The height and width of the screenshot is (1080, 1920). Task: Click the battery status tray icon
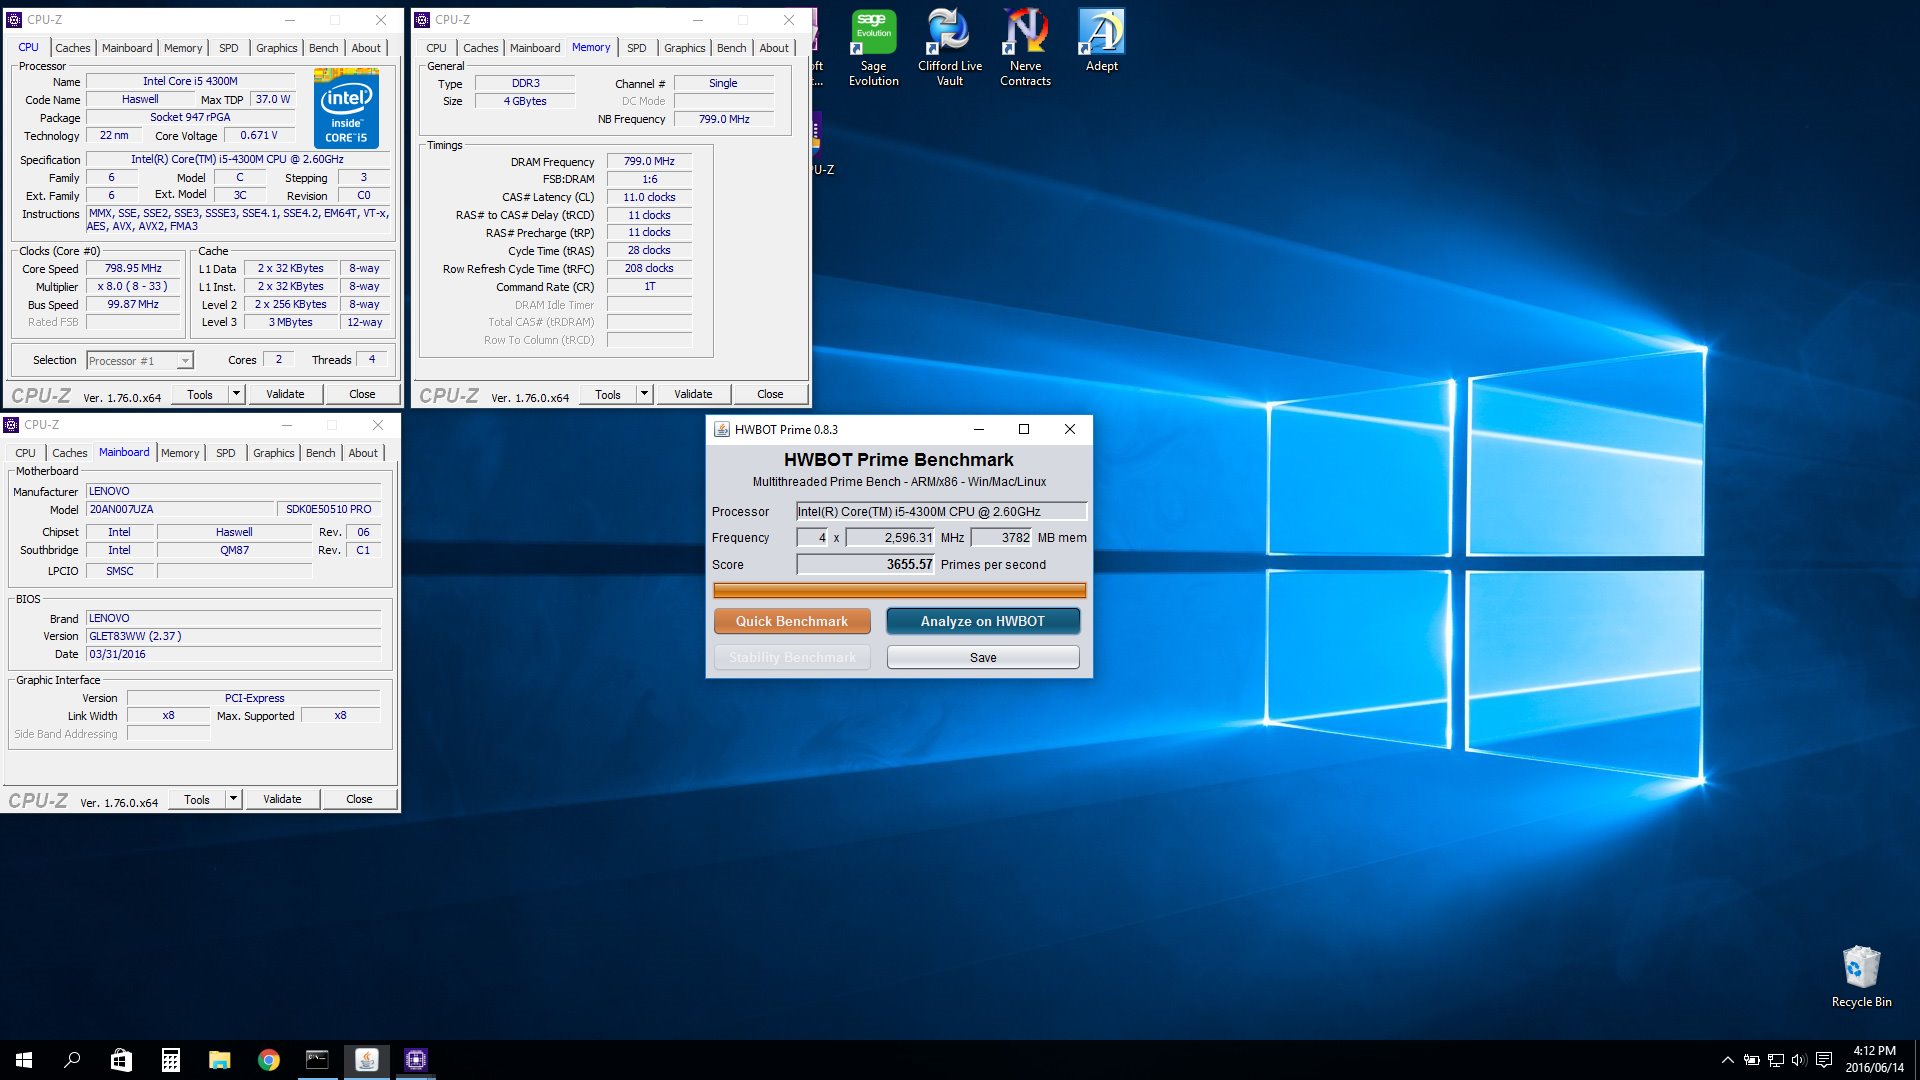(1751, 1060)
